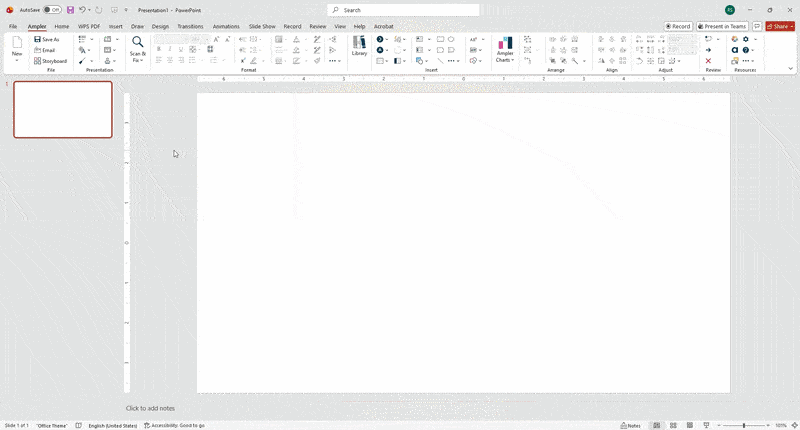Image resolution: width=800 pixels, height=430 pixels.
Task: Click the Scan & Fix magnifier icon
Action: coord(137,42)
